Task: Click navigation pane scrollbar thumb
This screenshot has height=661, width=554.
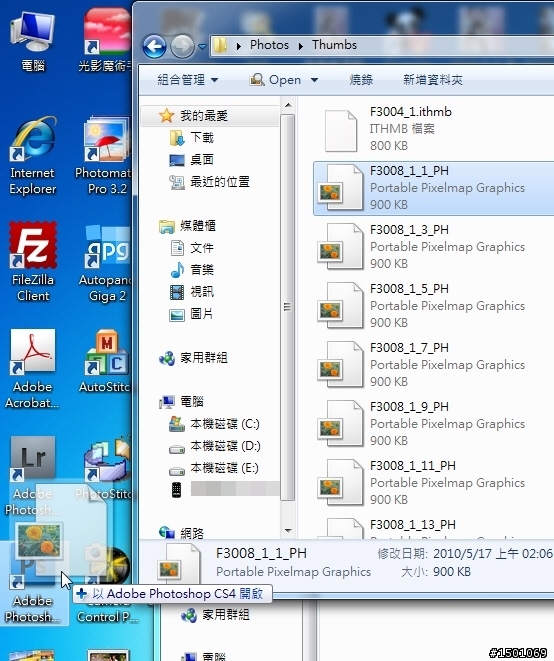Action: click(x=287, y=307)
